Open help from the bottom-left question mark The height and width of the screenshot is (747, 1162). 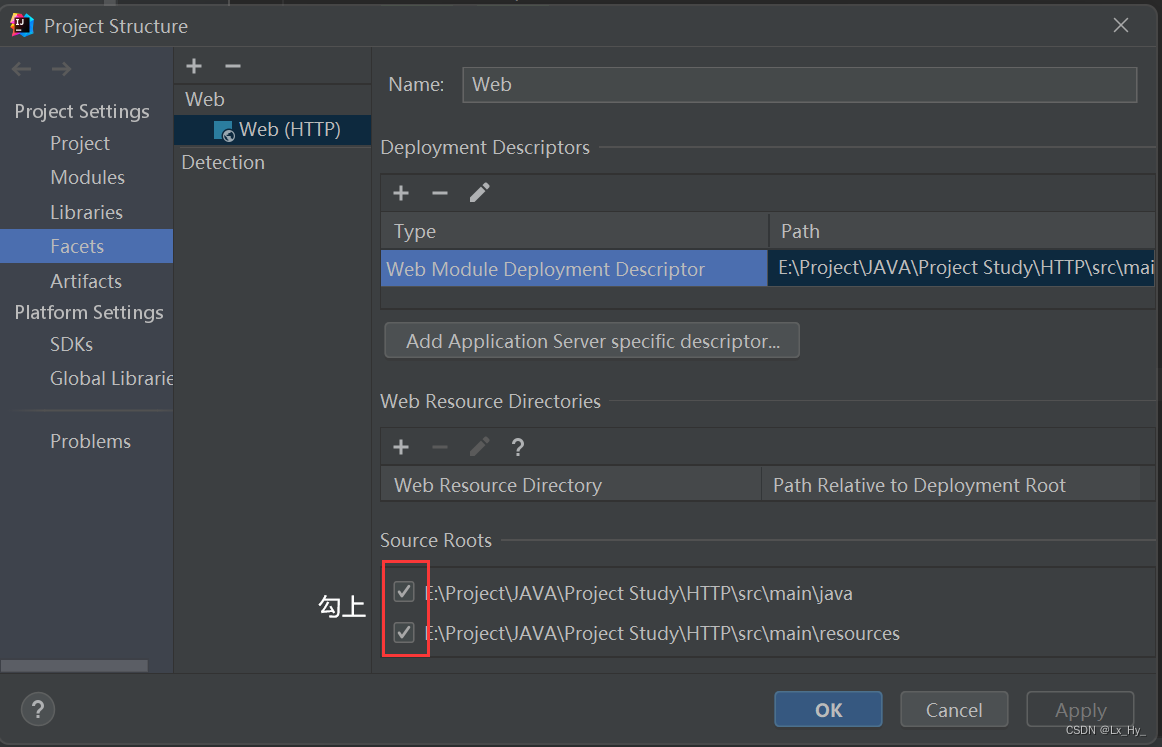(37, 709)
